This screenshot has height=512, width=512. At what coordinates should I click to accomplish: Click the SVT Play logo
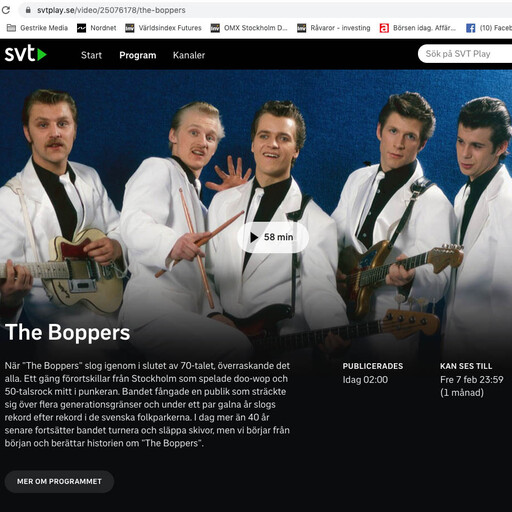(x=26, y=54)
